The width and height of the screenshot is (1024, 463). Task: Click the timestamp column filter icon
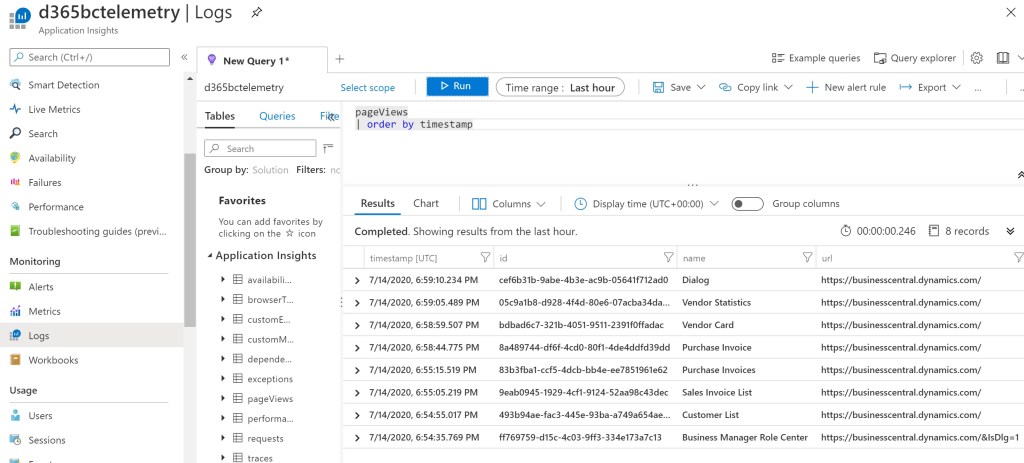pyautogui.click(x=485, y=257)
